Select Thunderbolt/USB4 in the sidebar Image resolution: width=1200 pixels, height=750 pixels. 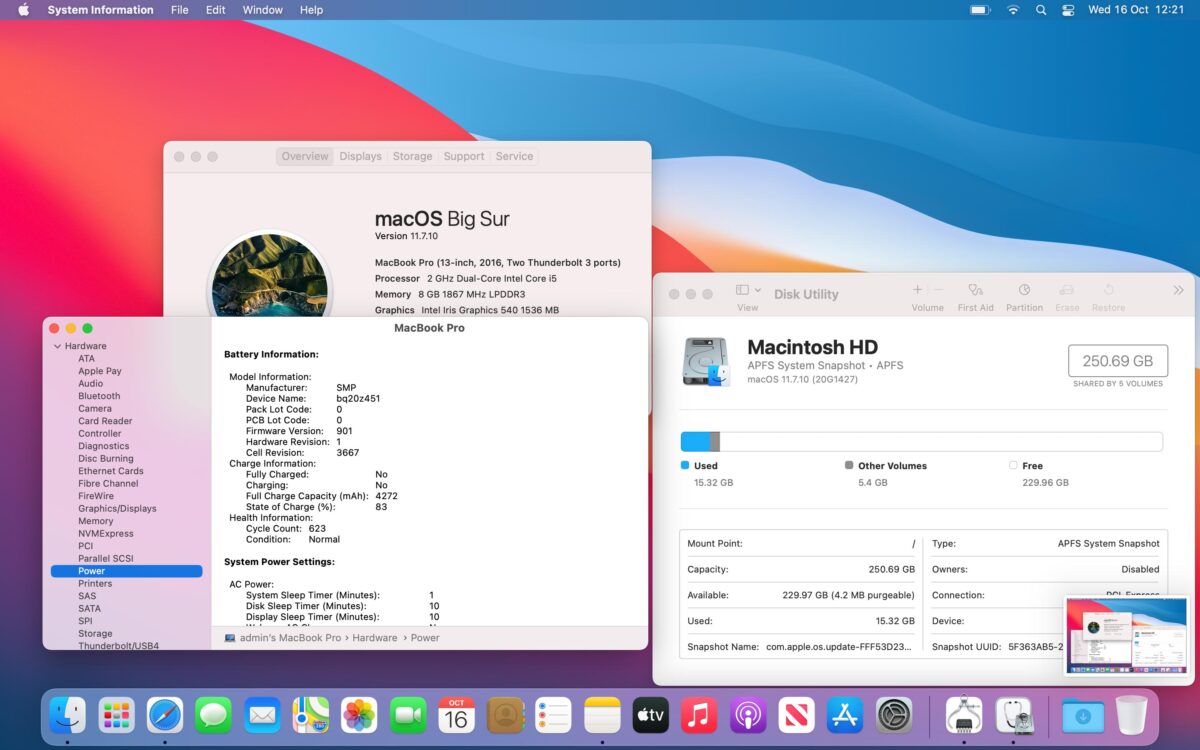[118, 646]
